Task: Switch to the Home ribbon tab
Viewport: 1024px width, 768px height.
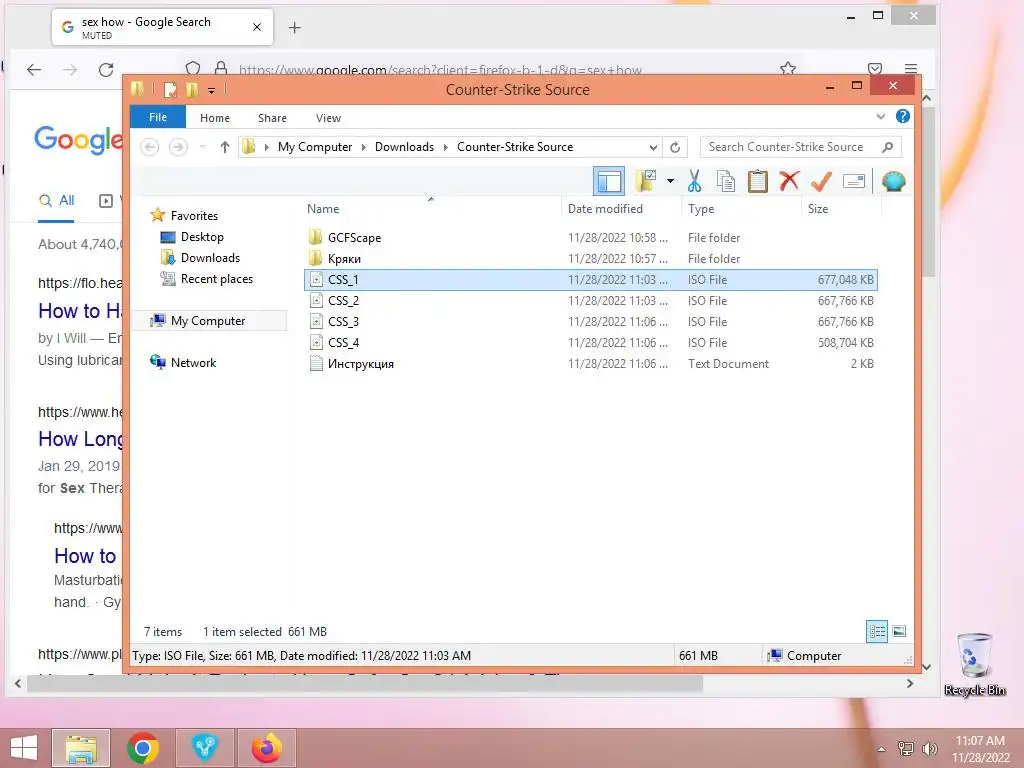Action: (x=215, y=118)
